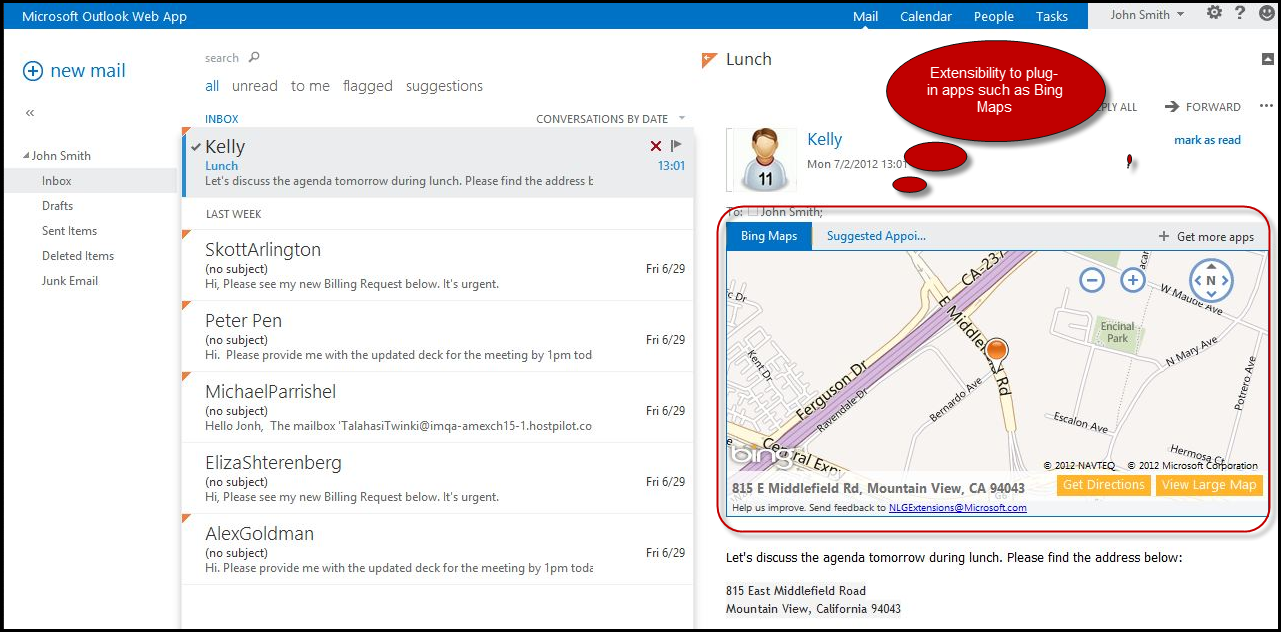Viewport: 1281px width, 632px height.
Task: Open the Junk Email folder
Action: (70, 281)
